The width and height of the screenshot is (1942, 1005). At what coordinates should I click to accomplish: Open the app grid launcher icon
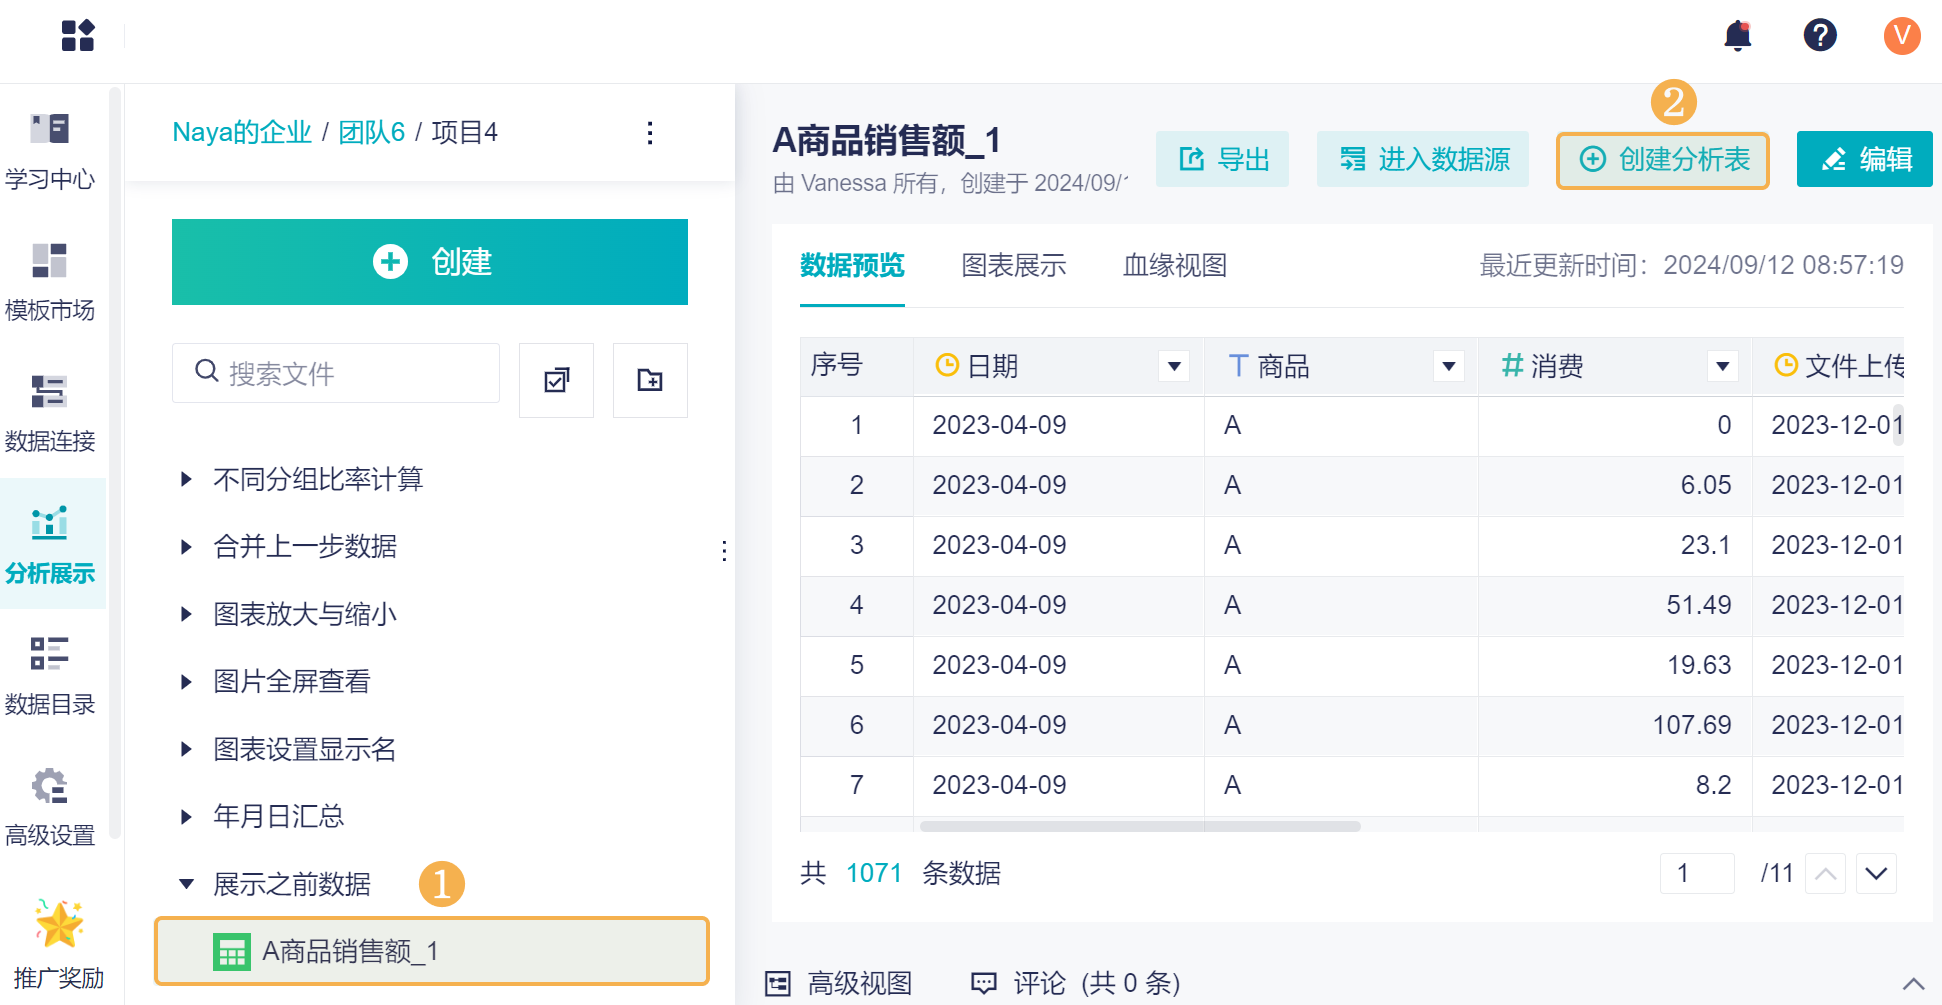(x=78, y=36)
